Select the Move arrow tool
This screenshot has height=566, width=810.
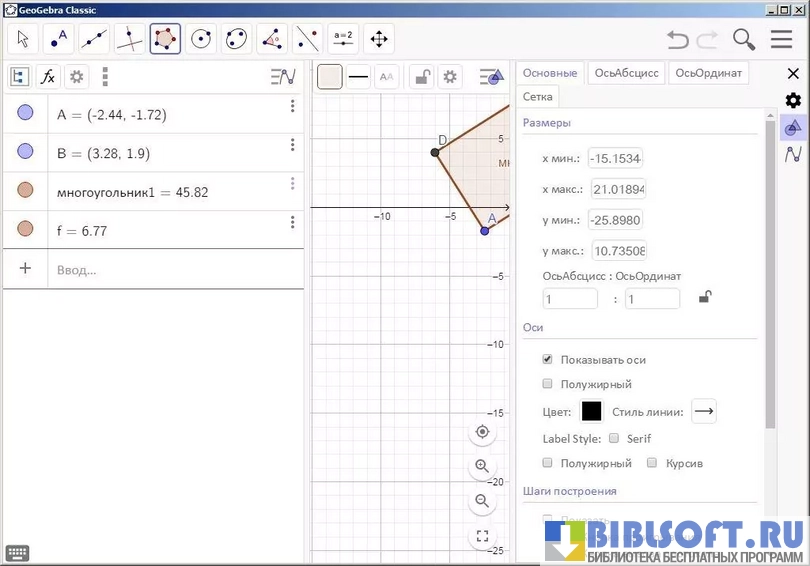(23, 39)
